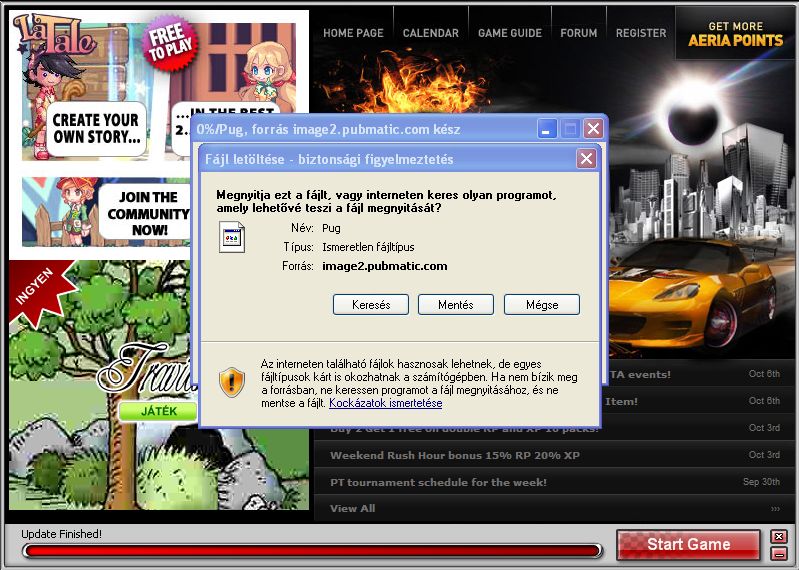Click the Sep 30th date beside PT tournament

[x=761, y=481]
